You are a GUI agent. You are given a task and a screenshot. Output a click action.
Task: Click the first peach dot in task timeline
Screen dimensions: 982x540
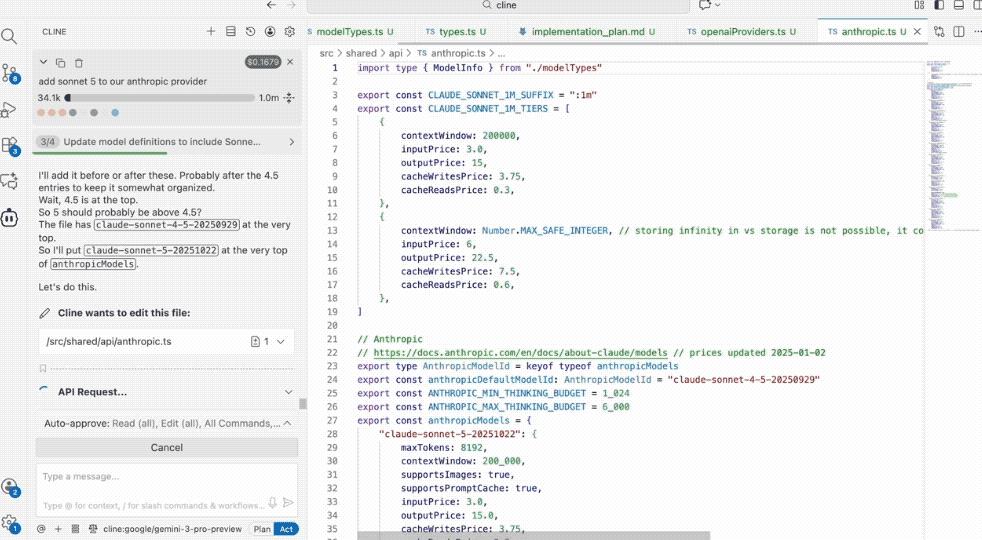41,113
